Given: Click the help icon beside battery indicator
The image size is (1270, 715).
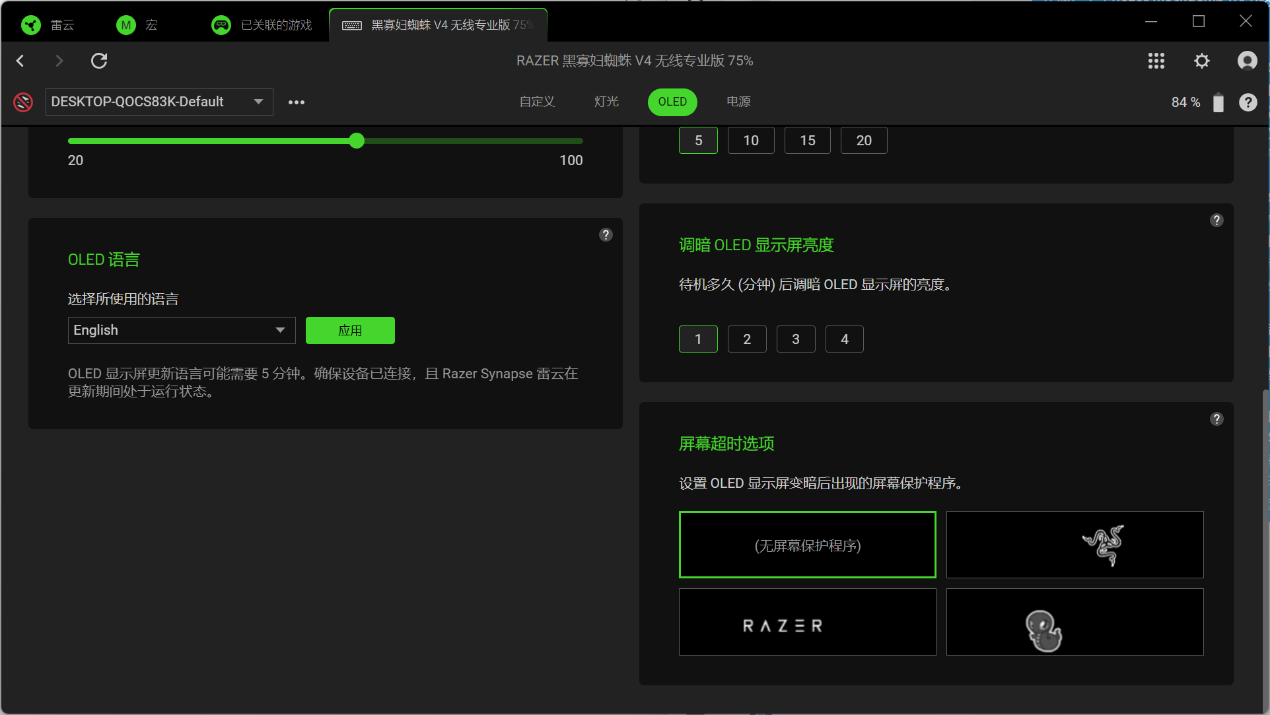Looking at the screenshot, I should tap(1248, 102).
